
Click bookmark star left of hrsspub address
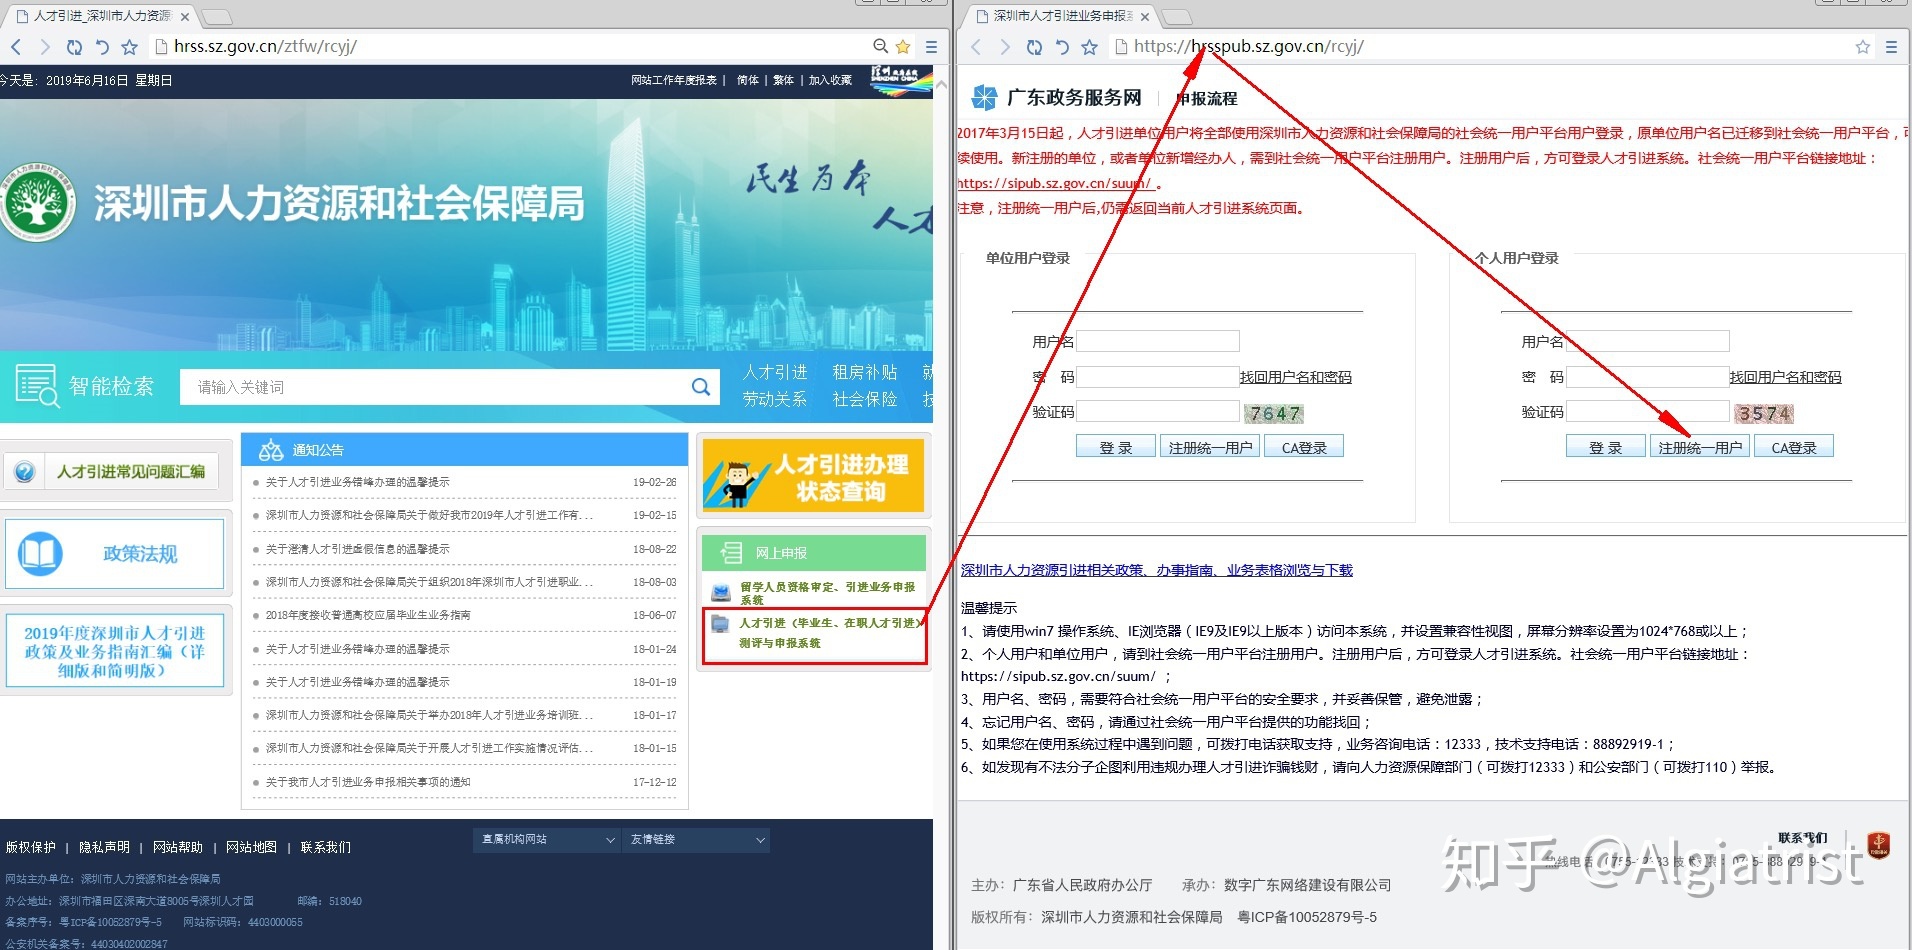[1089, 47]
